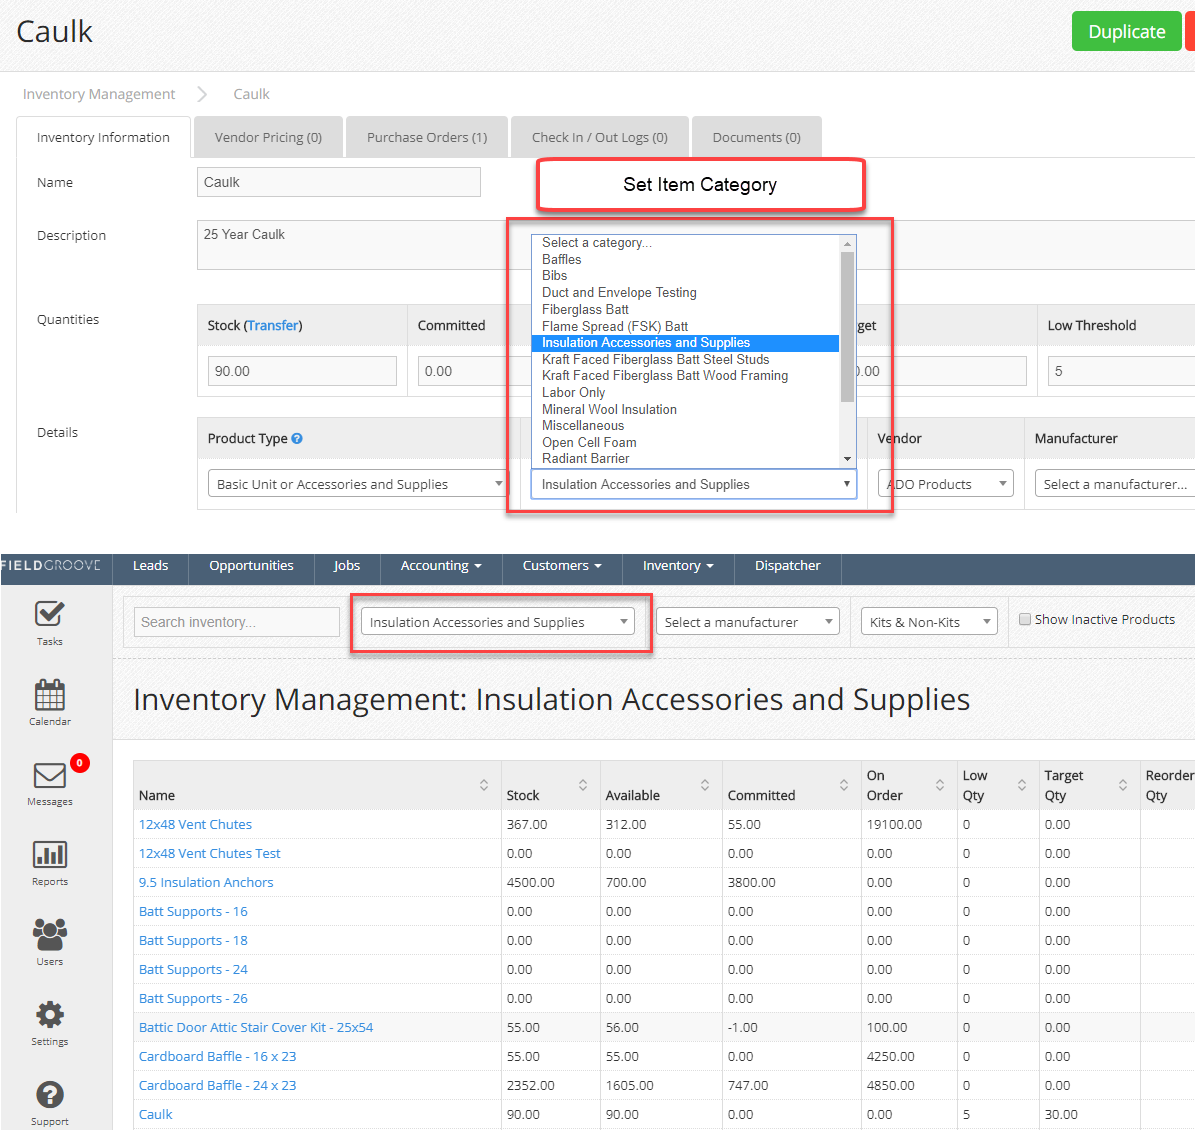Image resolution: width=1195 pixels, height=1130 pixels.
Task: Open the Select a manufacturer filter dropdown
Action: pos(748,622)
